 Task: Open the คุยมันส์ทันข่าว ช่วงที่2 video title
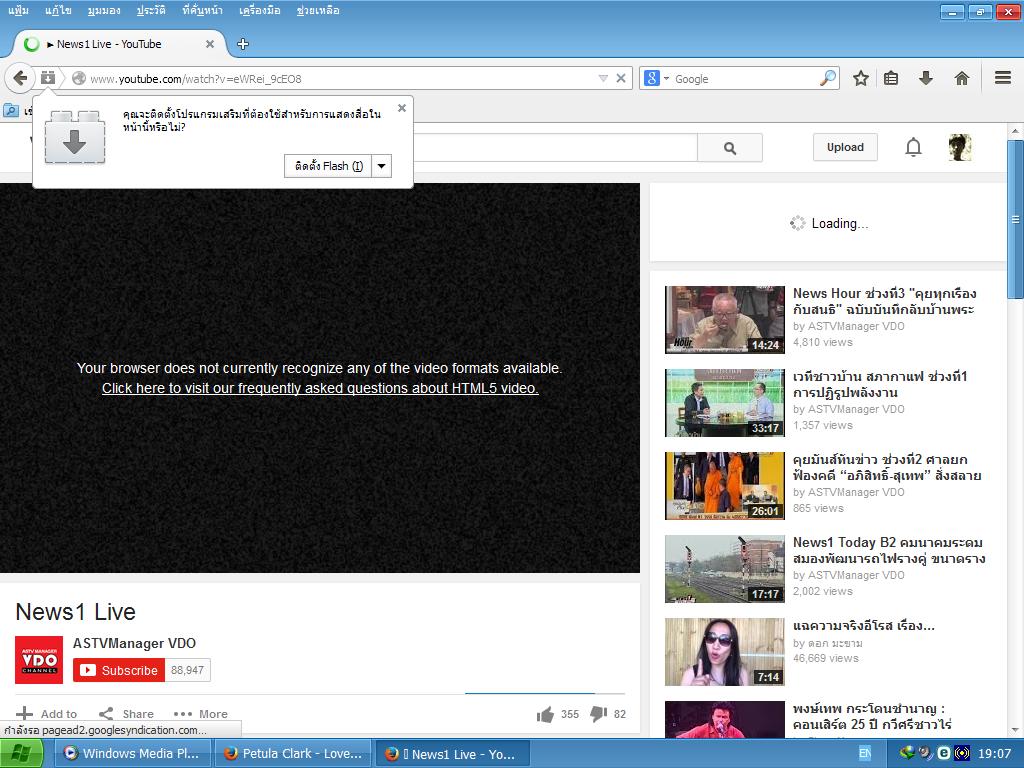(x=887, y=467)
